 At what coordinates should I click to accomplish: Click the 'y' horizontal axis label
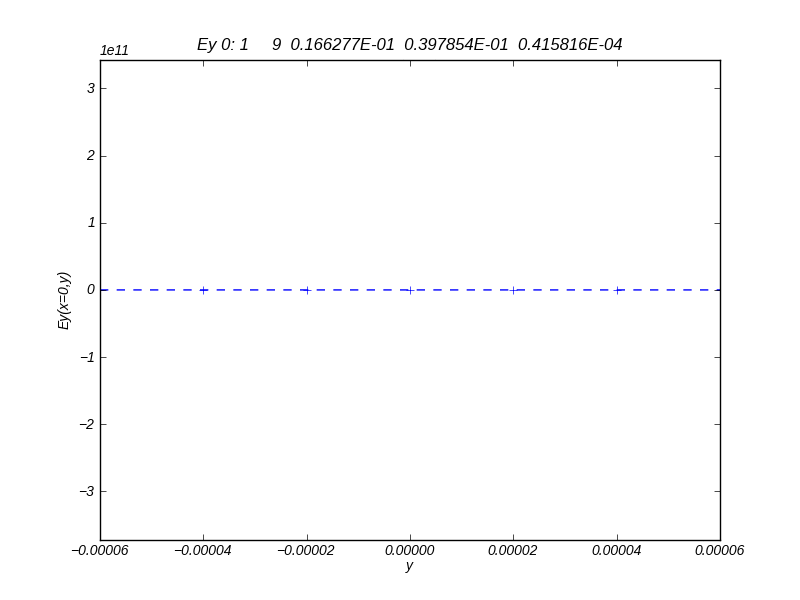(409, 566)
